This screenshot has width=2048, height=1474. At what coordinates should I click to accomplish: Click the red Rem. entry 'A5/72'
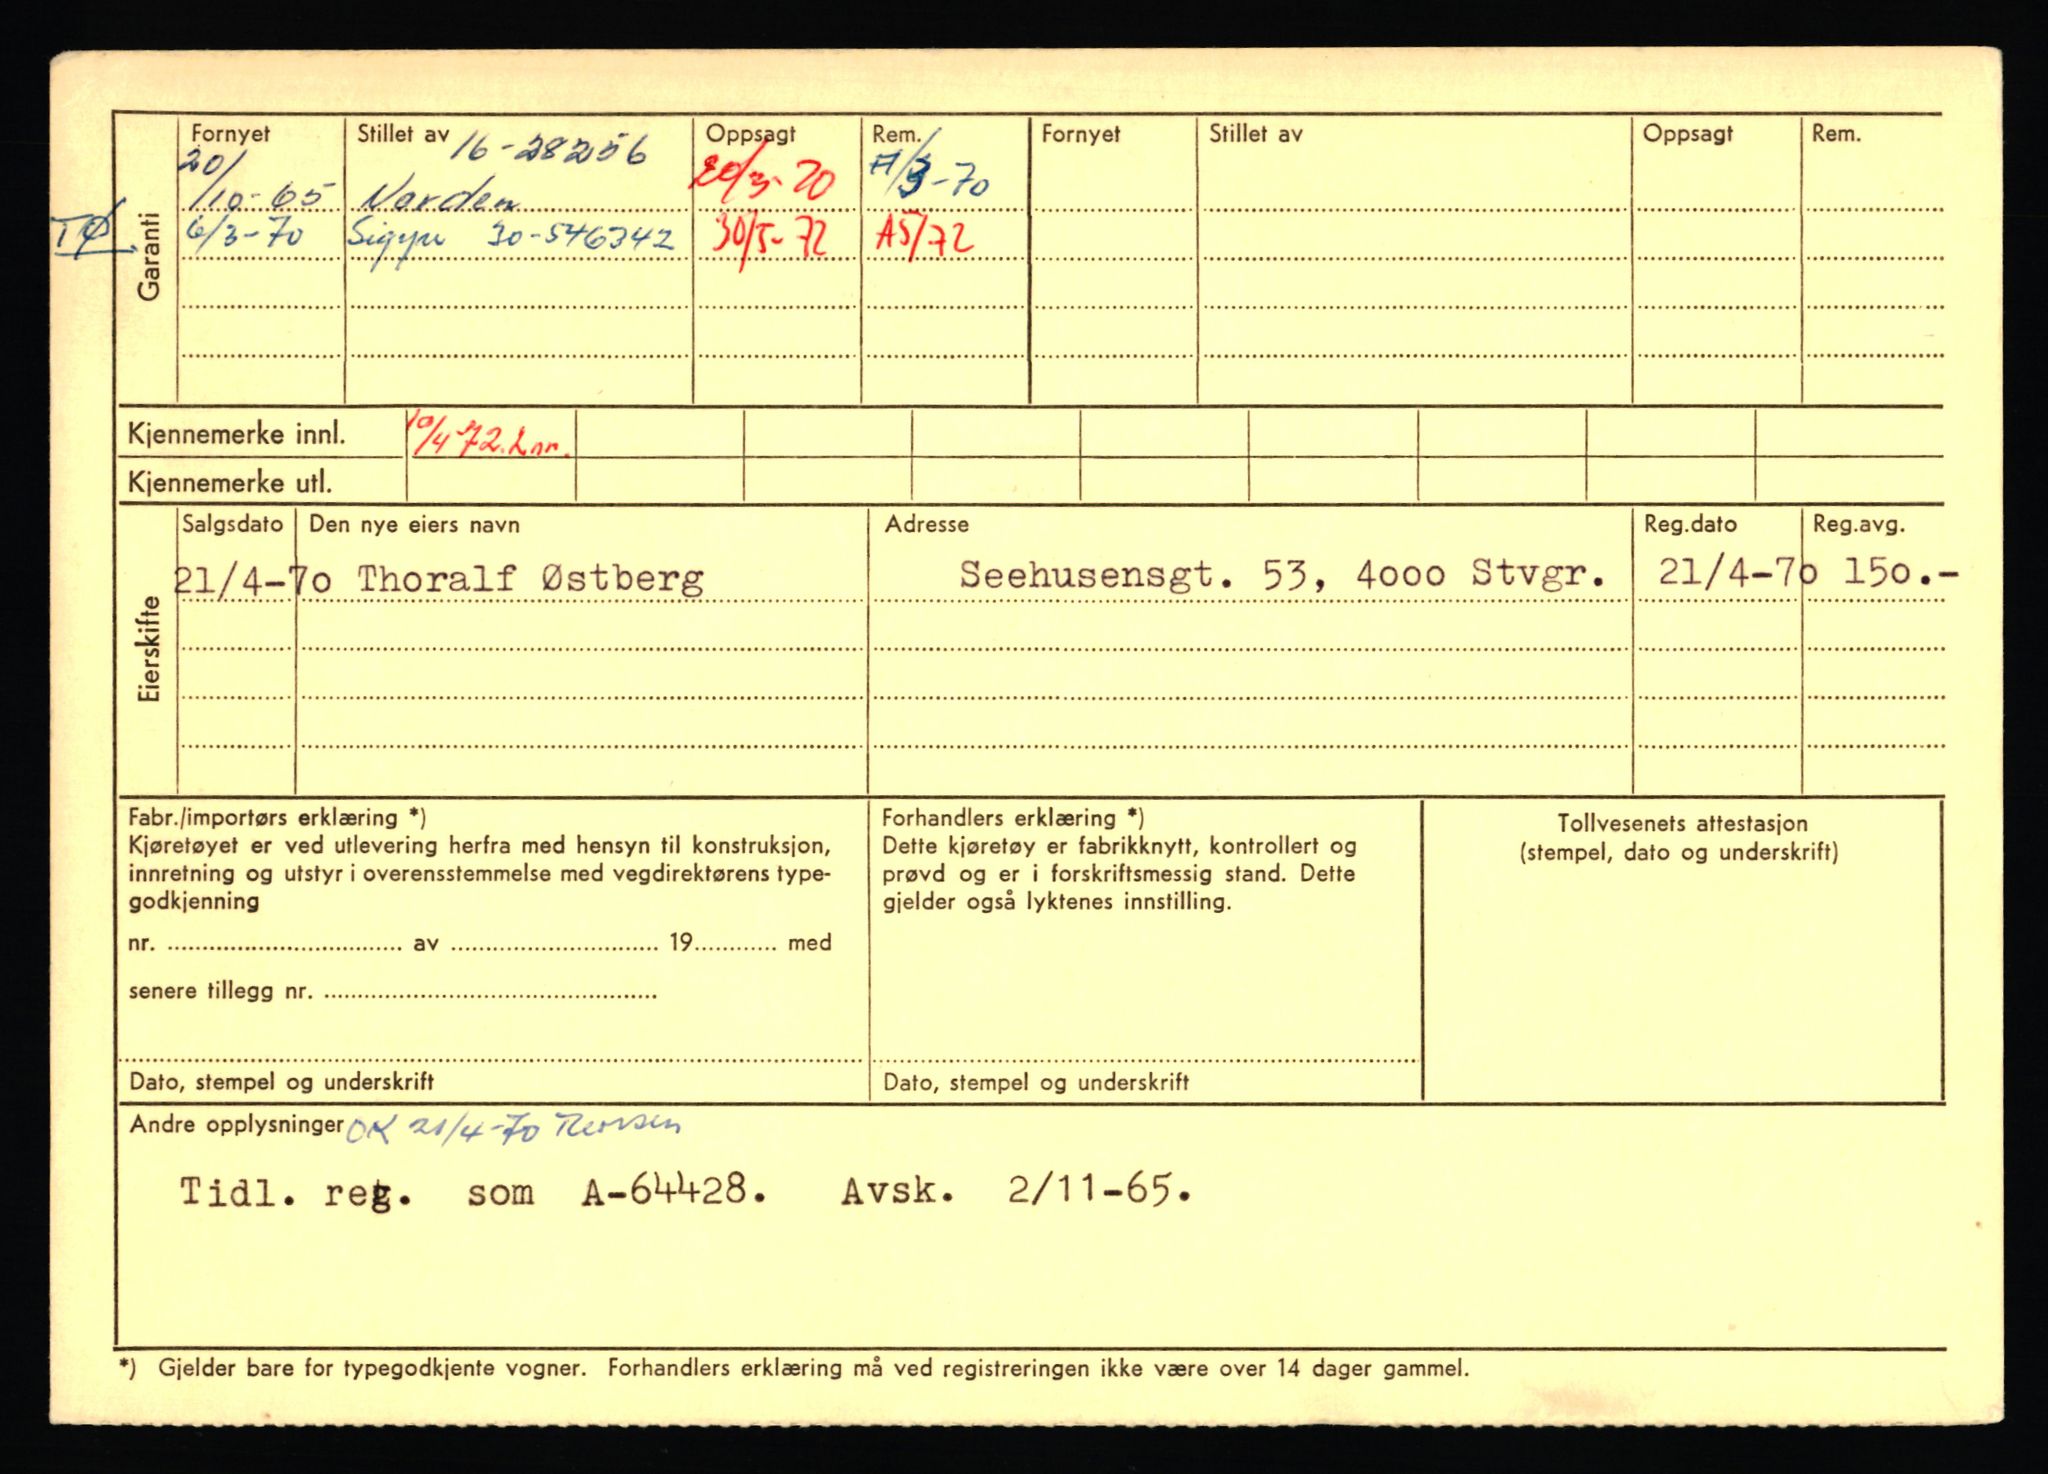tap(925, 237)
